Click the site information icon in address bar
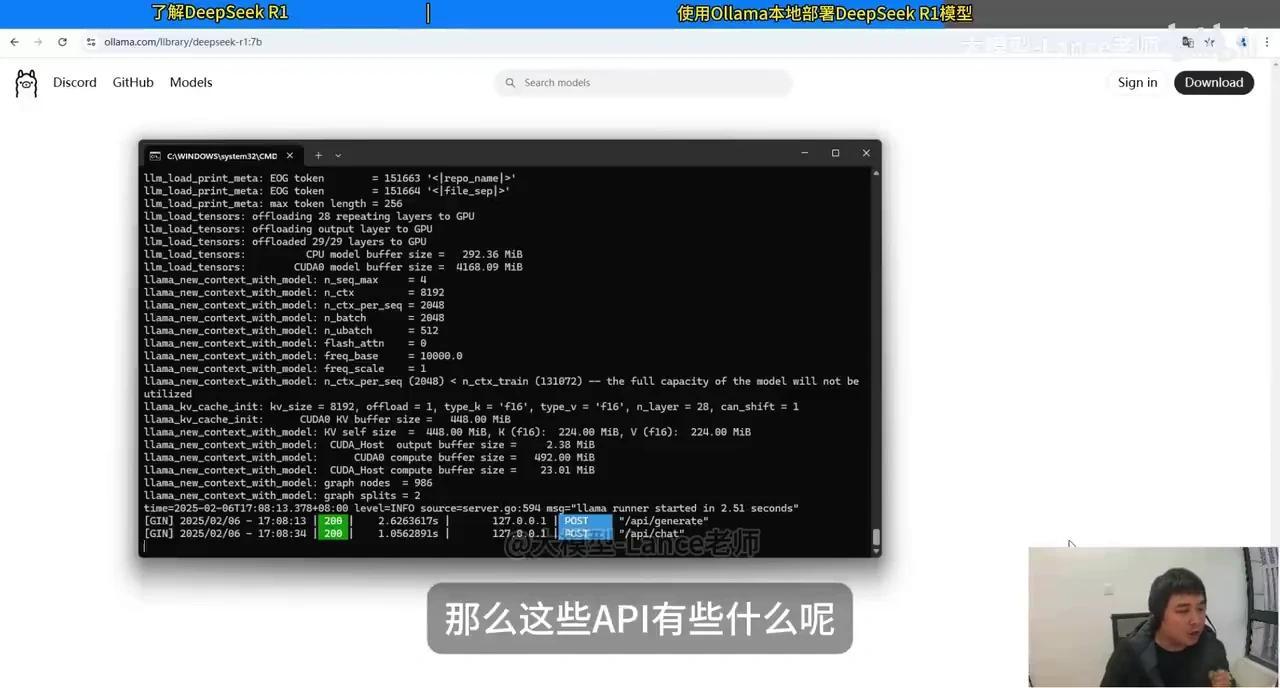 click(x=90, y=42)
